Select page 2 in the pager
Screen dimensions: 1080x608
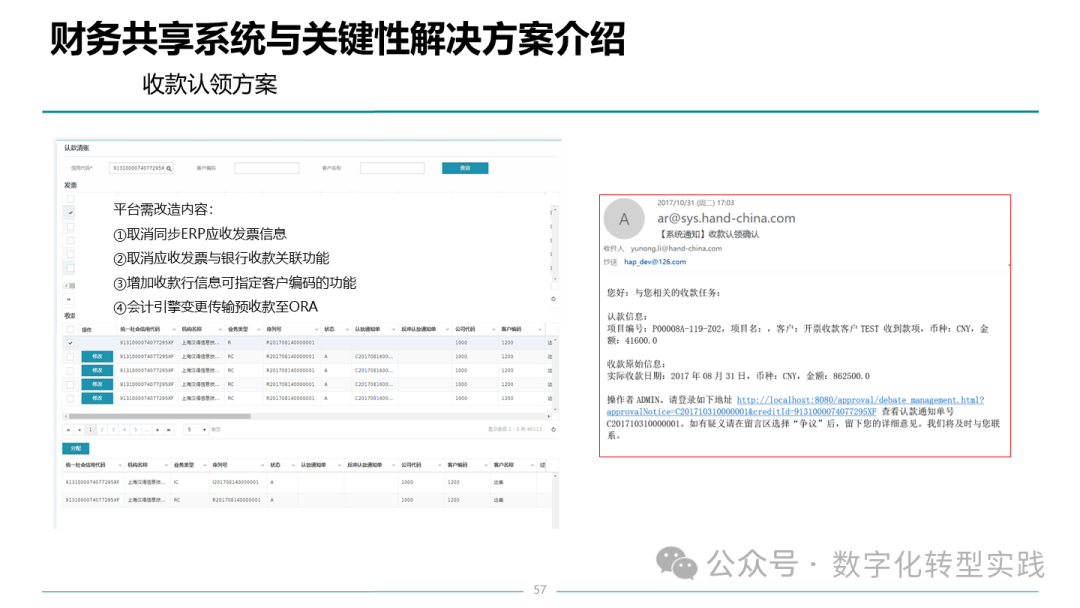point(102,430)
